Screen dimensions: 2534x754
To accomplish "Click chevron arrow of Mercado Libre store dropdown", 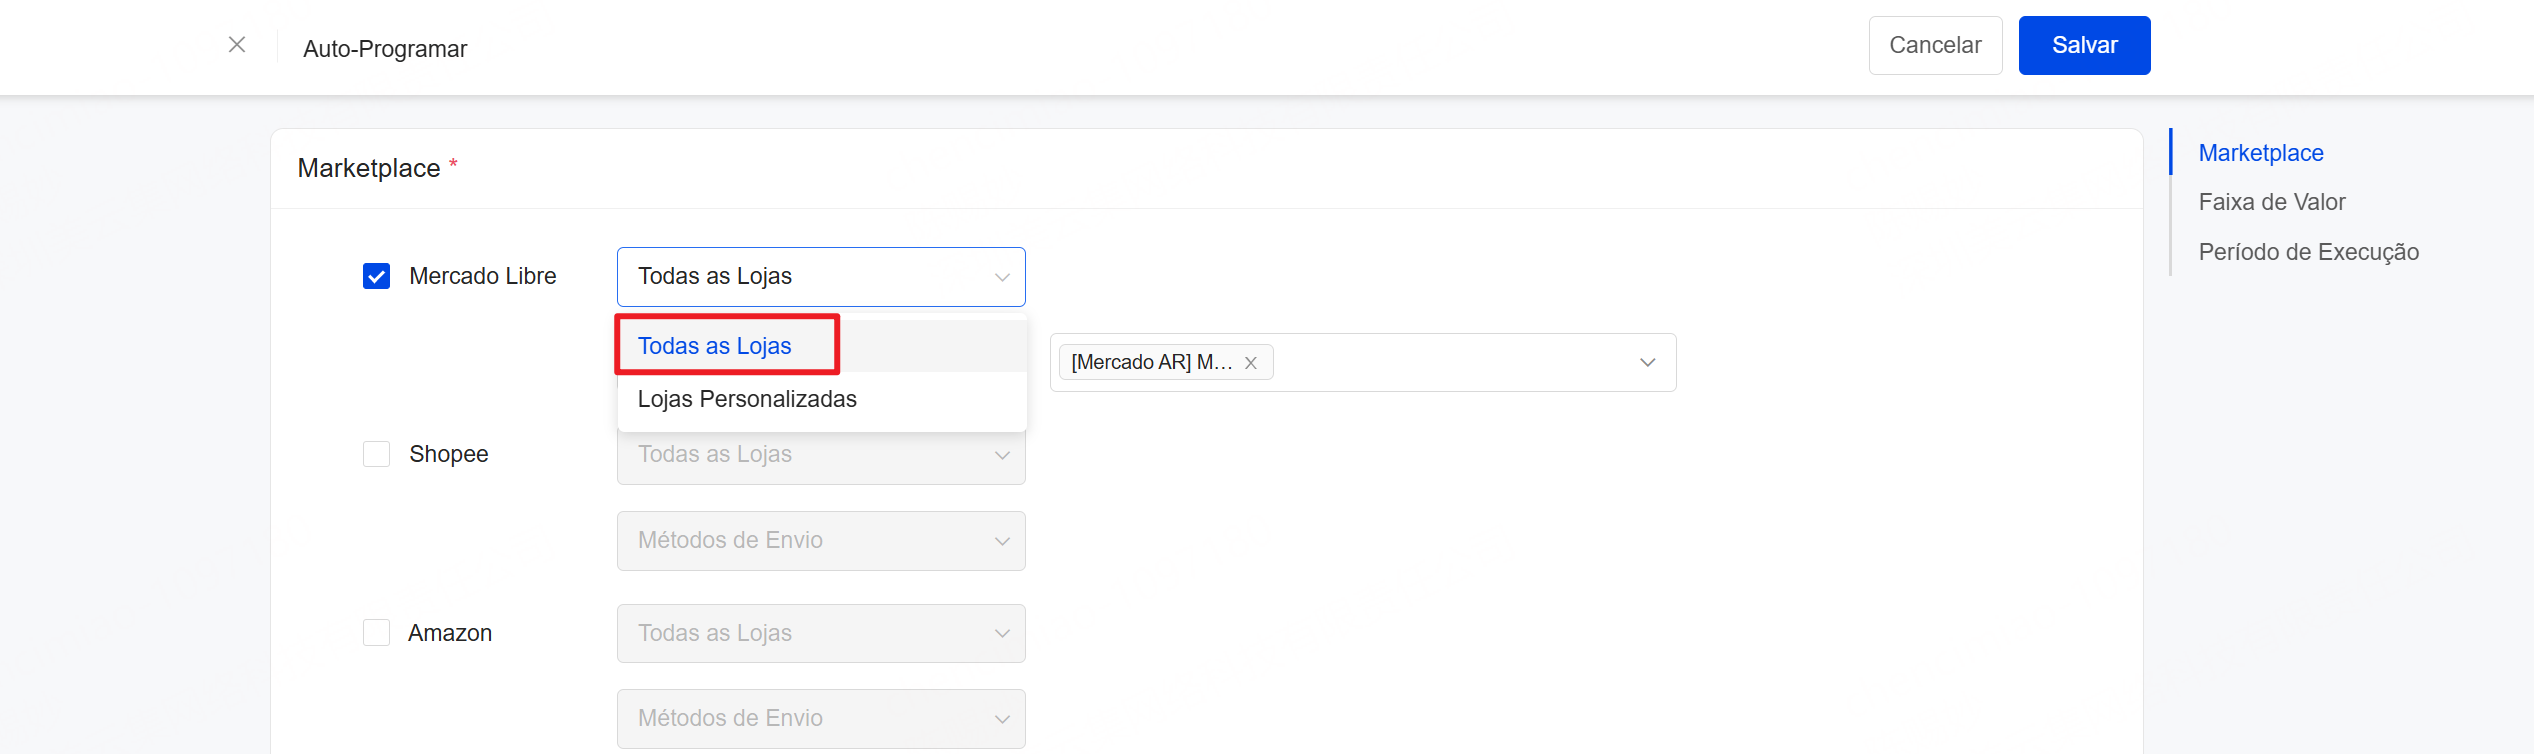I will click(1001, 277).
